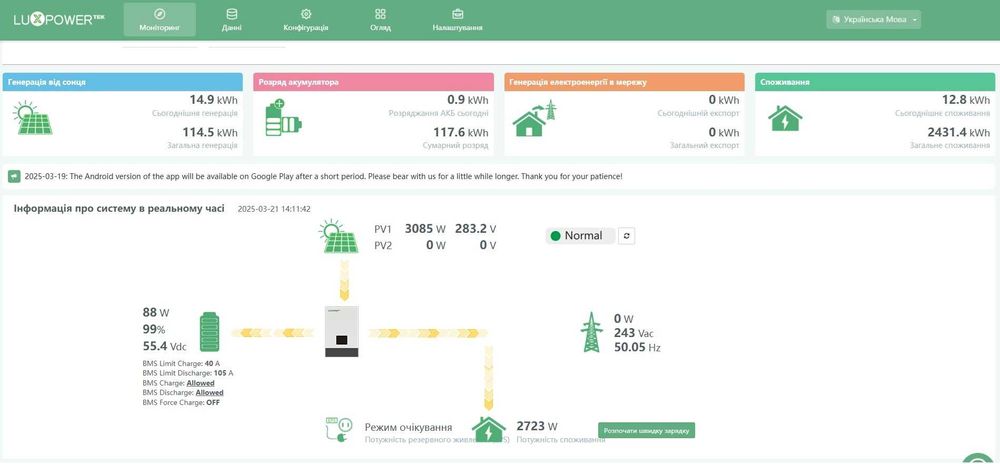Click the Android app announcement text

click(x=323, y=177)
